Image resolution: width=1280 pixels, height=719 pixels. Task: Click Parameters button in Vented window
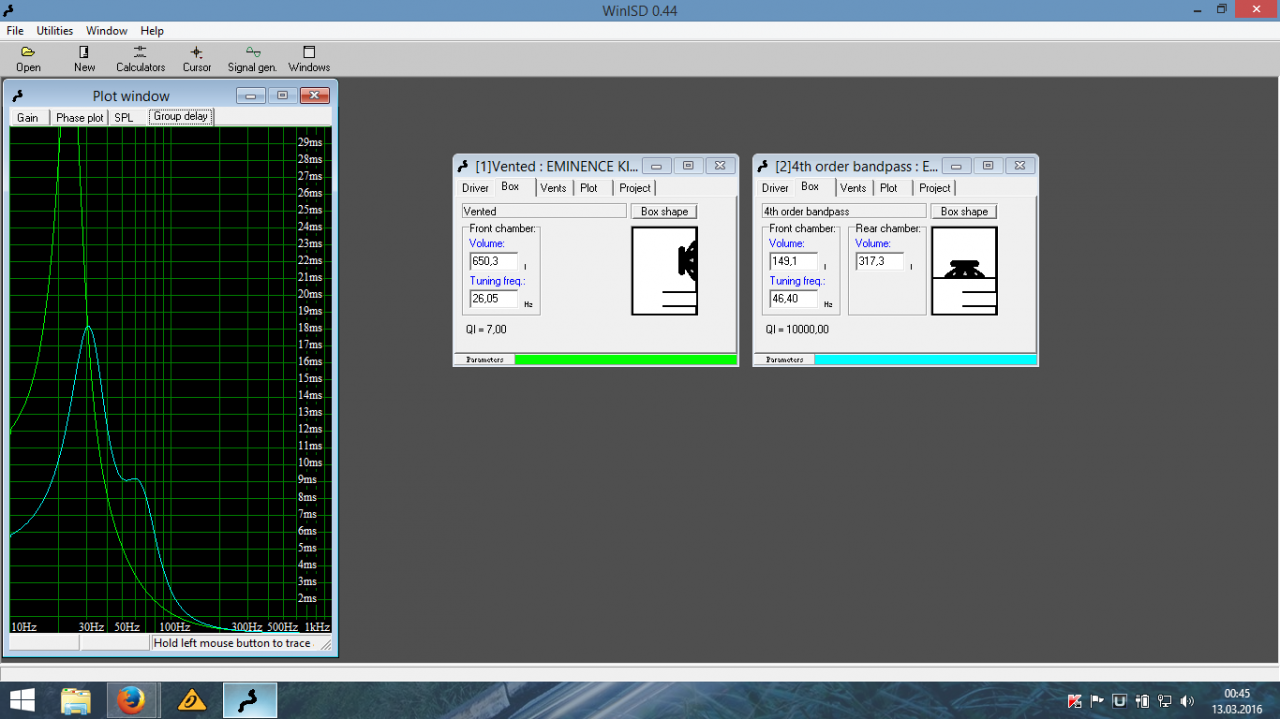485,360
